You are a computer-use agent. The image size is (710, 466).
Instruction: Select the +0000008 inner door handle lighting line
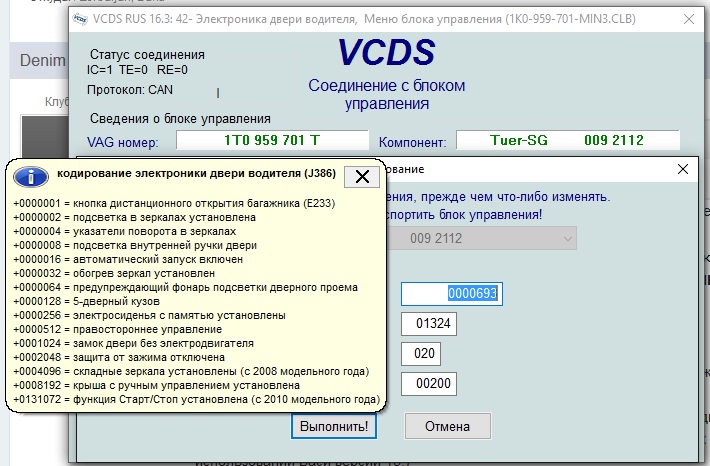click(135, 245)
